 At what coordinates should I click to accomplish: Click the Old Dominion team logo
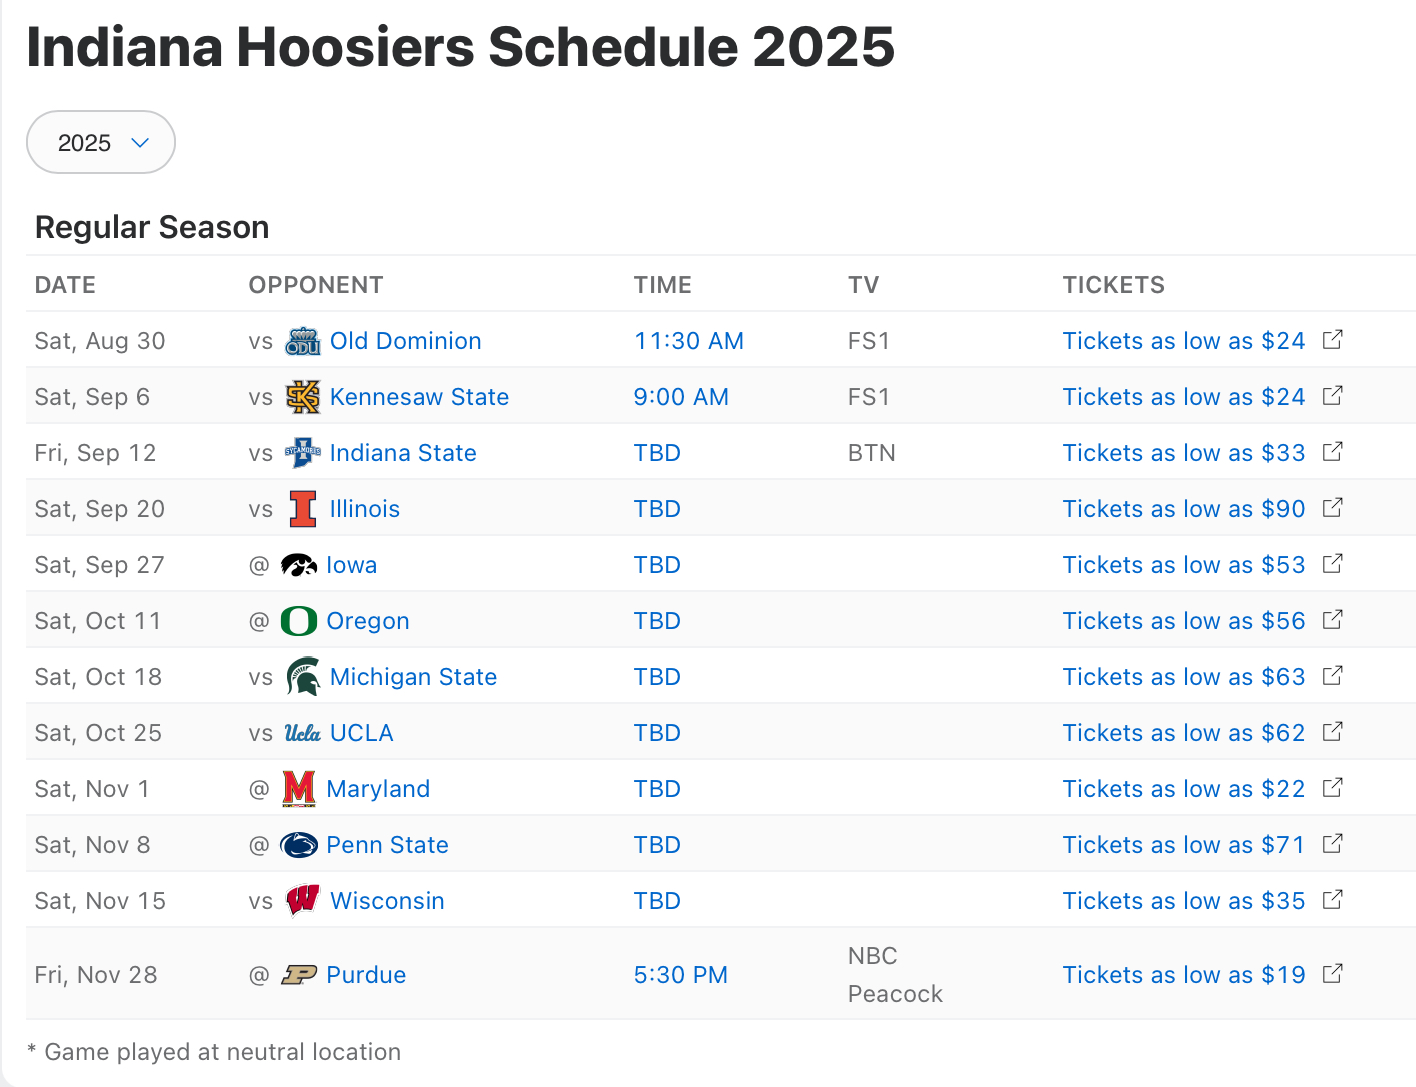[x=302, y=341]
